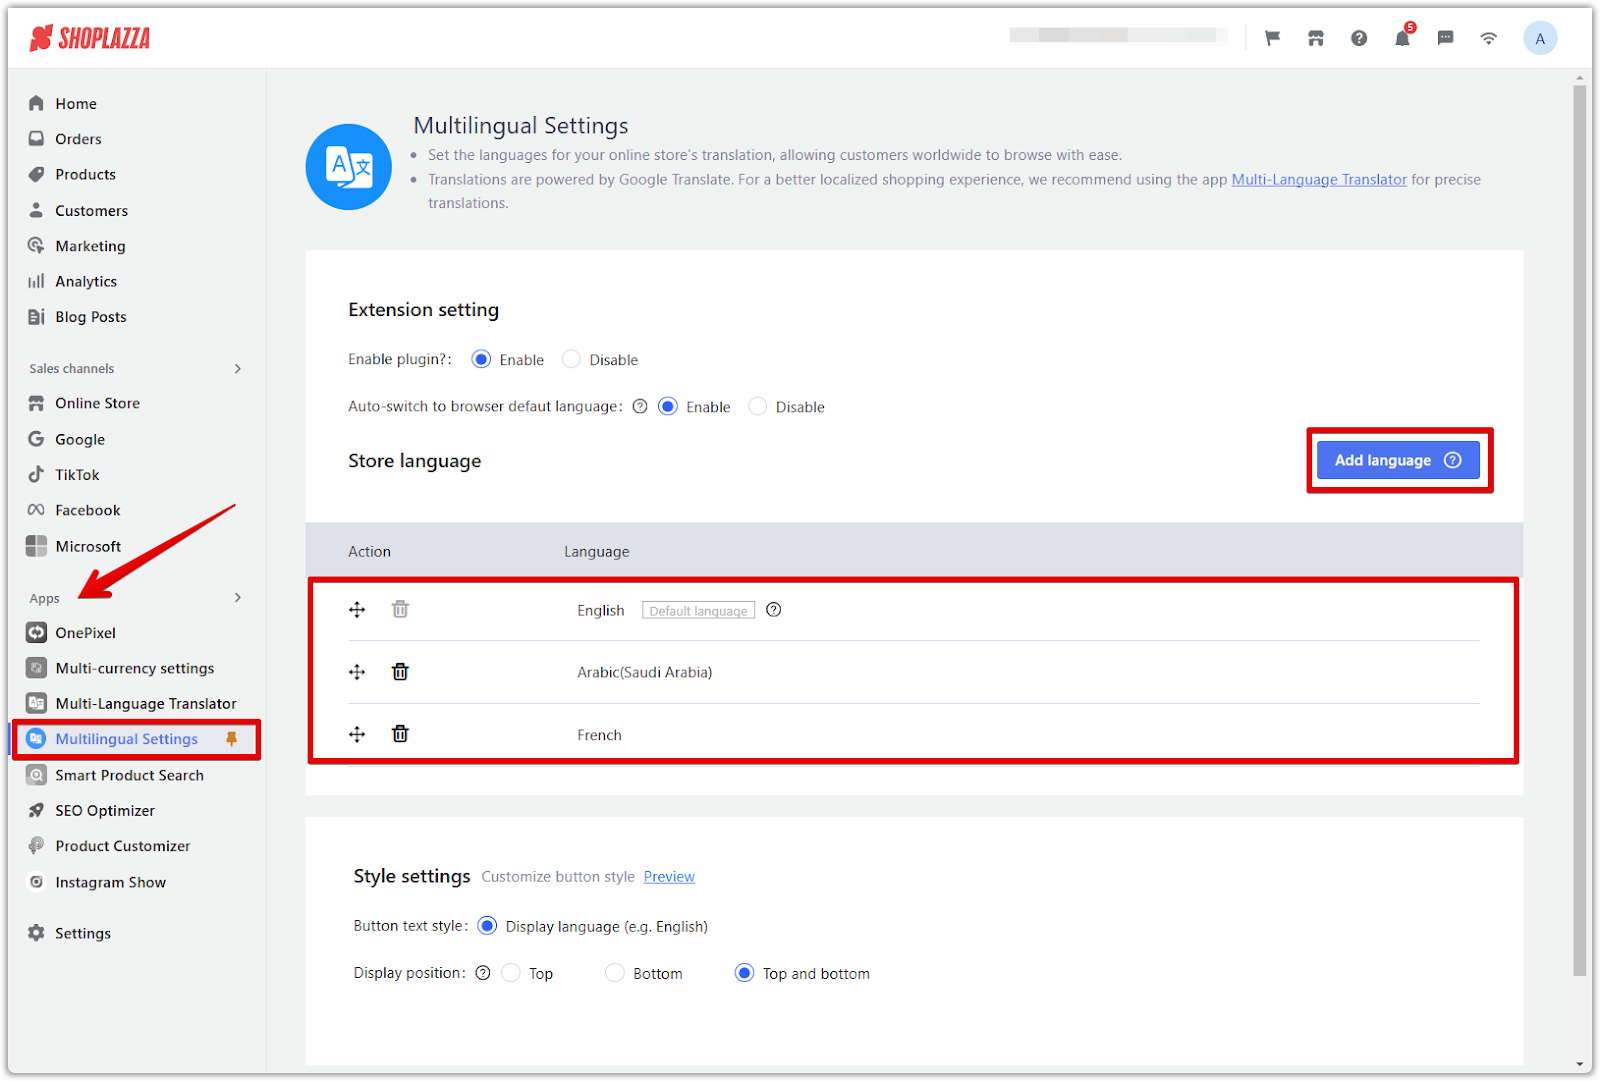Click move handle for Arabic row
Screen dimensions: 1600x1081
357,672
